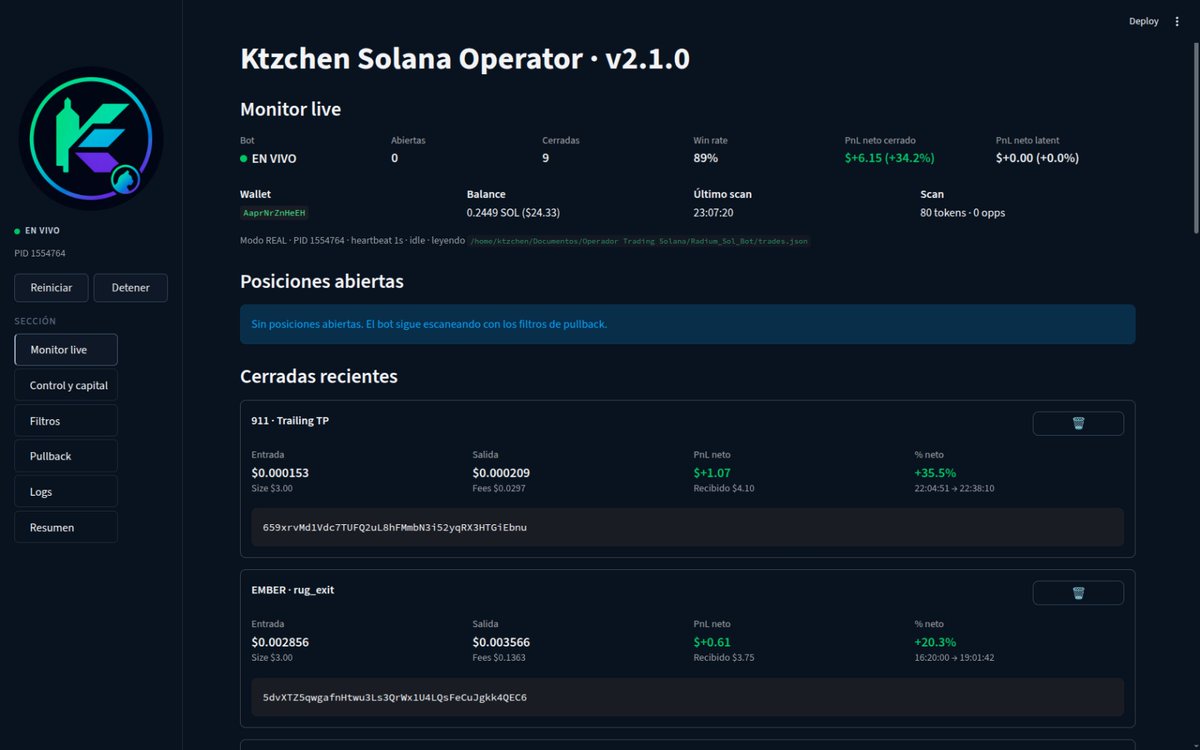Click the trades.json file path text

coord(639,241)
